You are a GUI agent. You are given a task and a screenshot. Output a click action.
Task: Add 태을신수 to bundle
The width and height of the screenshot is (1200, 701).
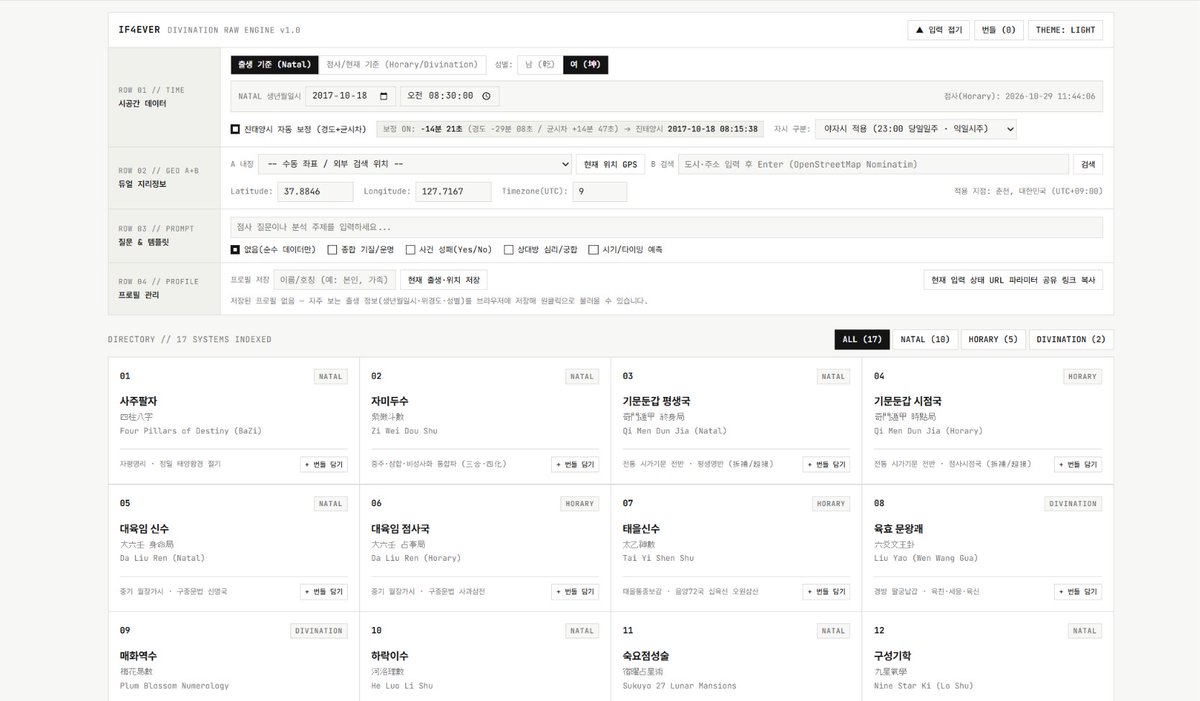(x=826, y=591)
